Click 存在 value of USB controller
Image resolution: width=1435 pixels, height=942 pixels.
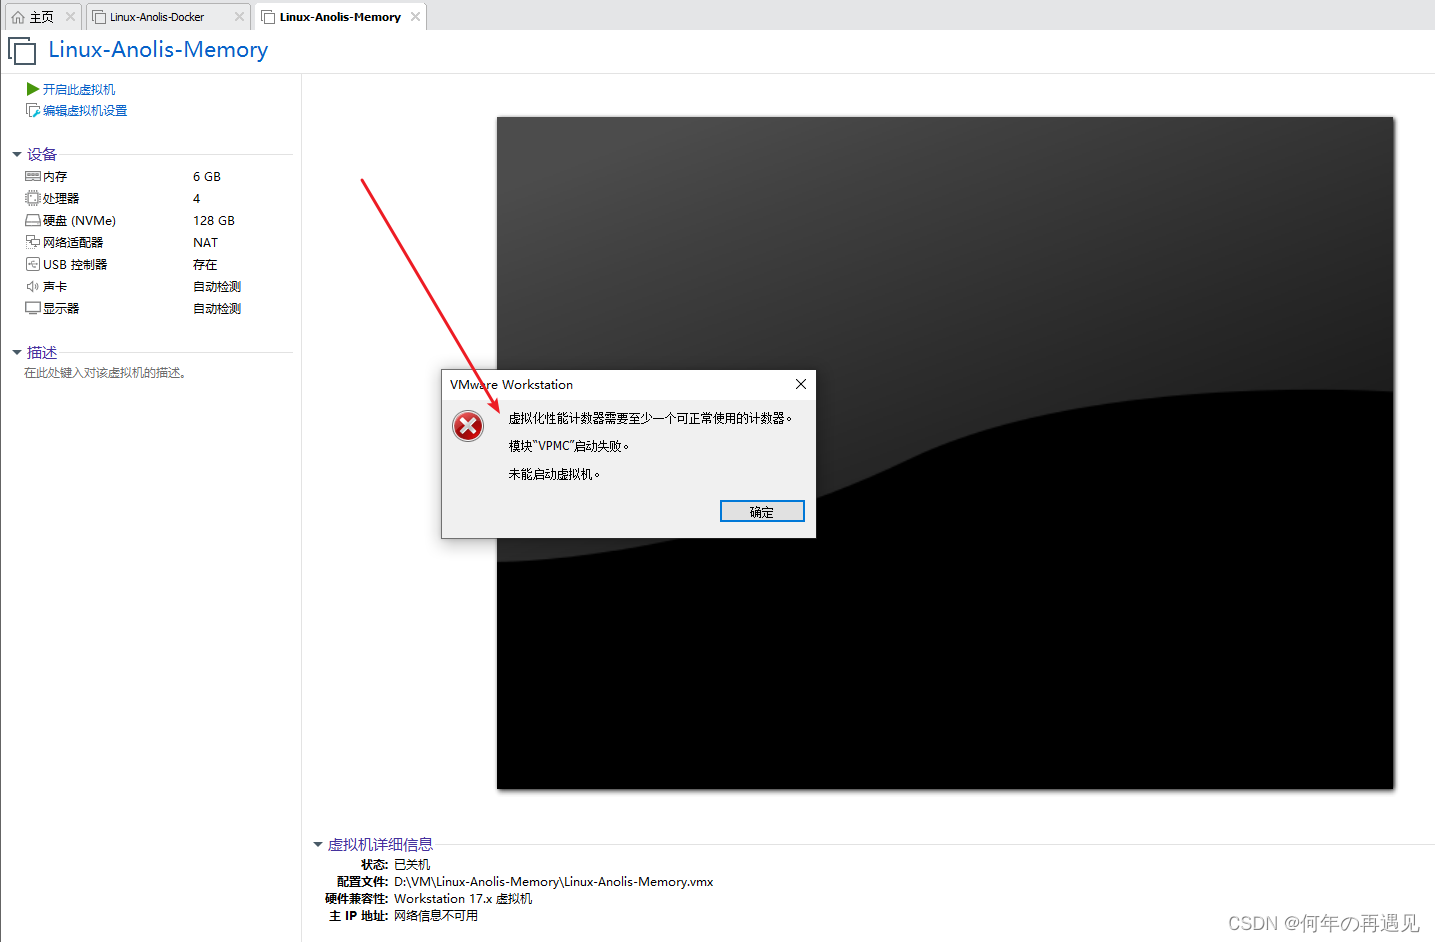[205, 264]
